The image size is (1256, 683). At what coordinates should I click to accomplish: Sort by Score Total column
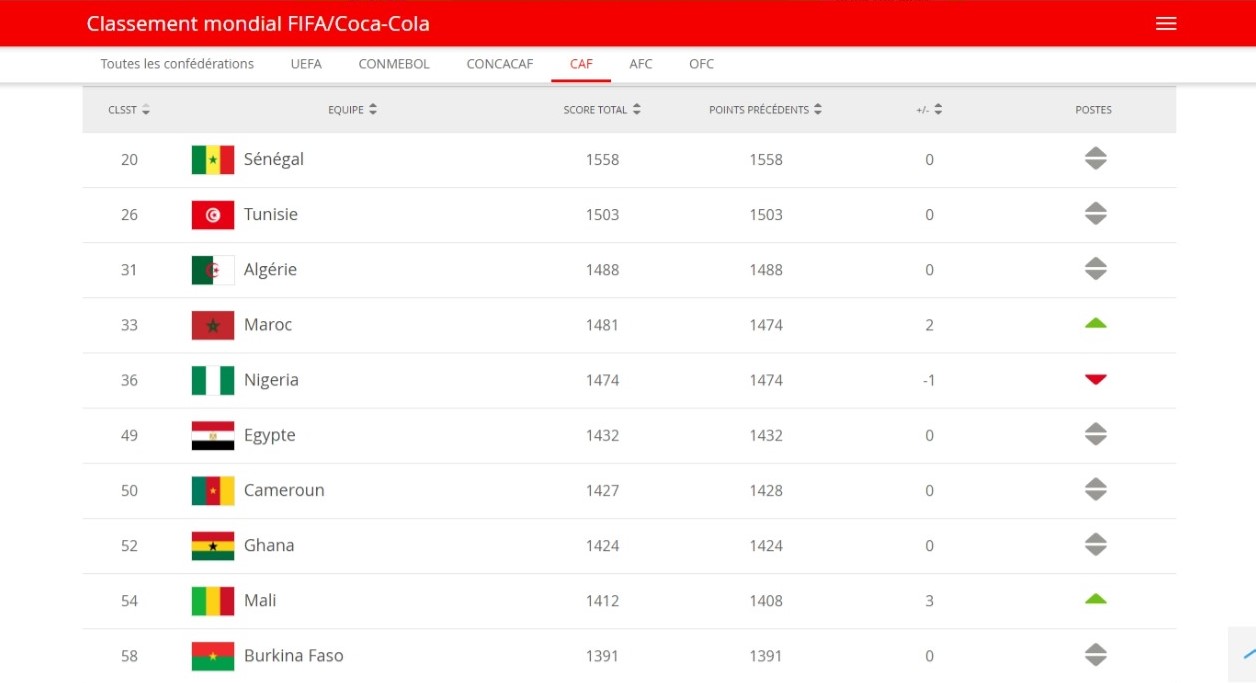(637, 110)
